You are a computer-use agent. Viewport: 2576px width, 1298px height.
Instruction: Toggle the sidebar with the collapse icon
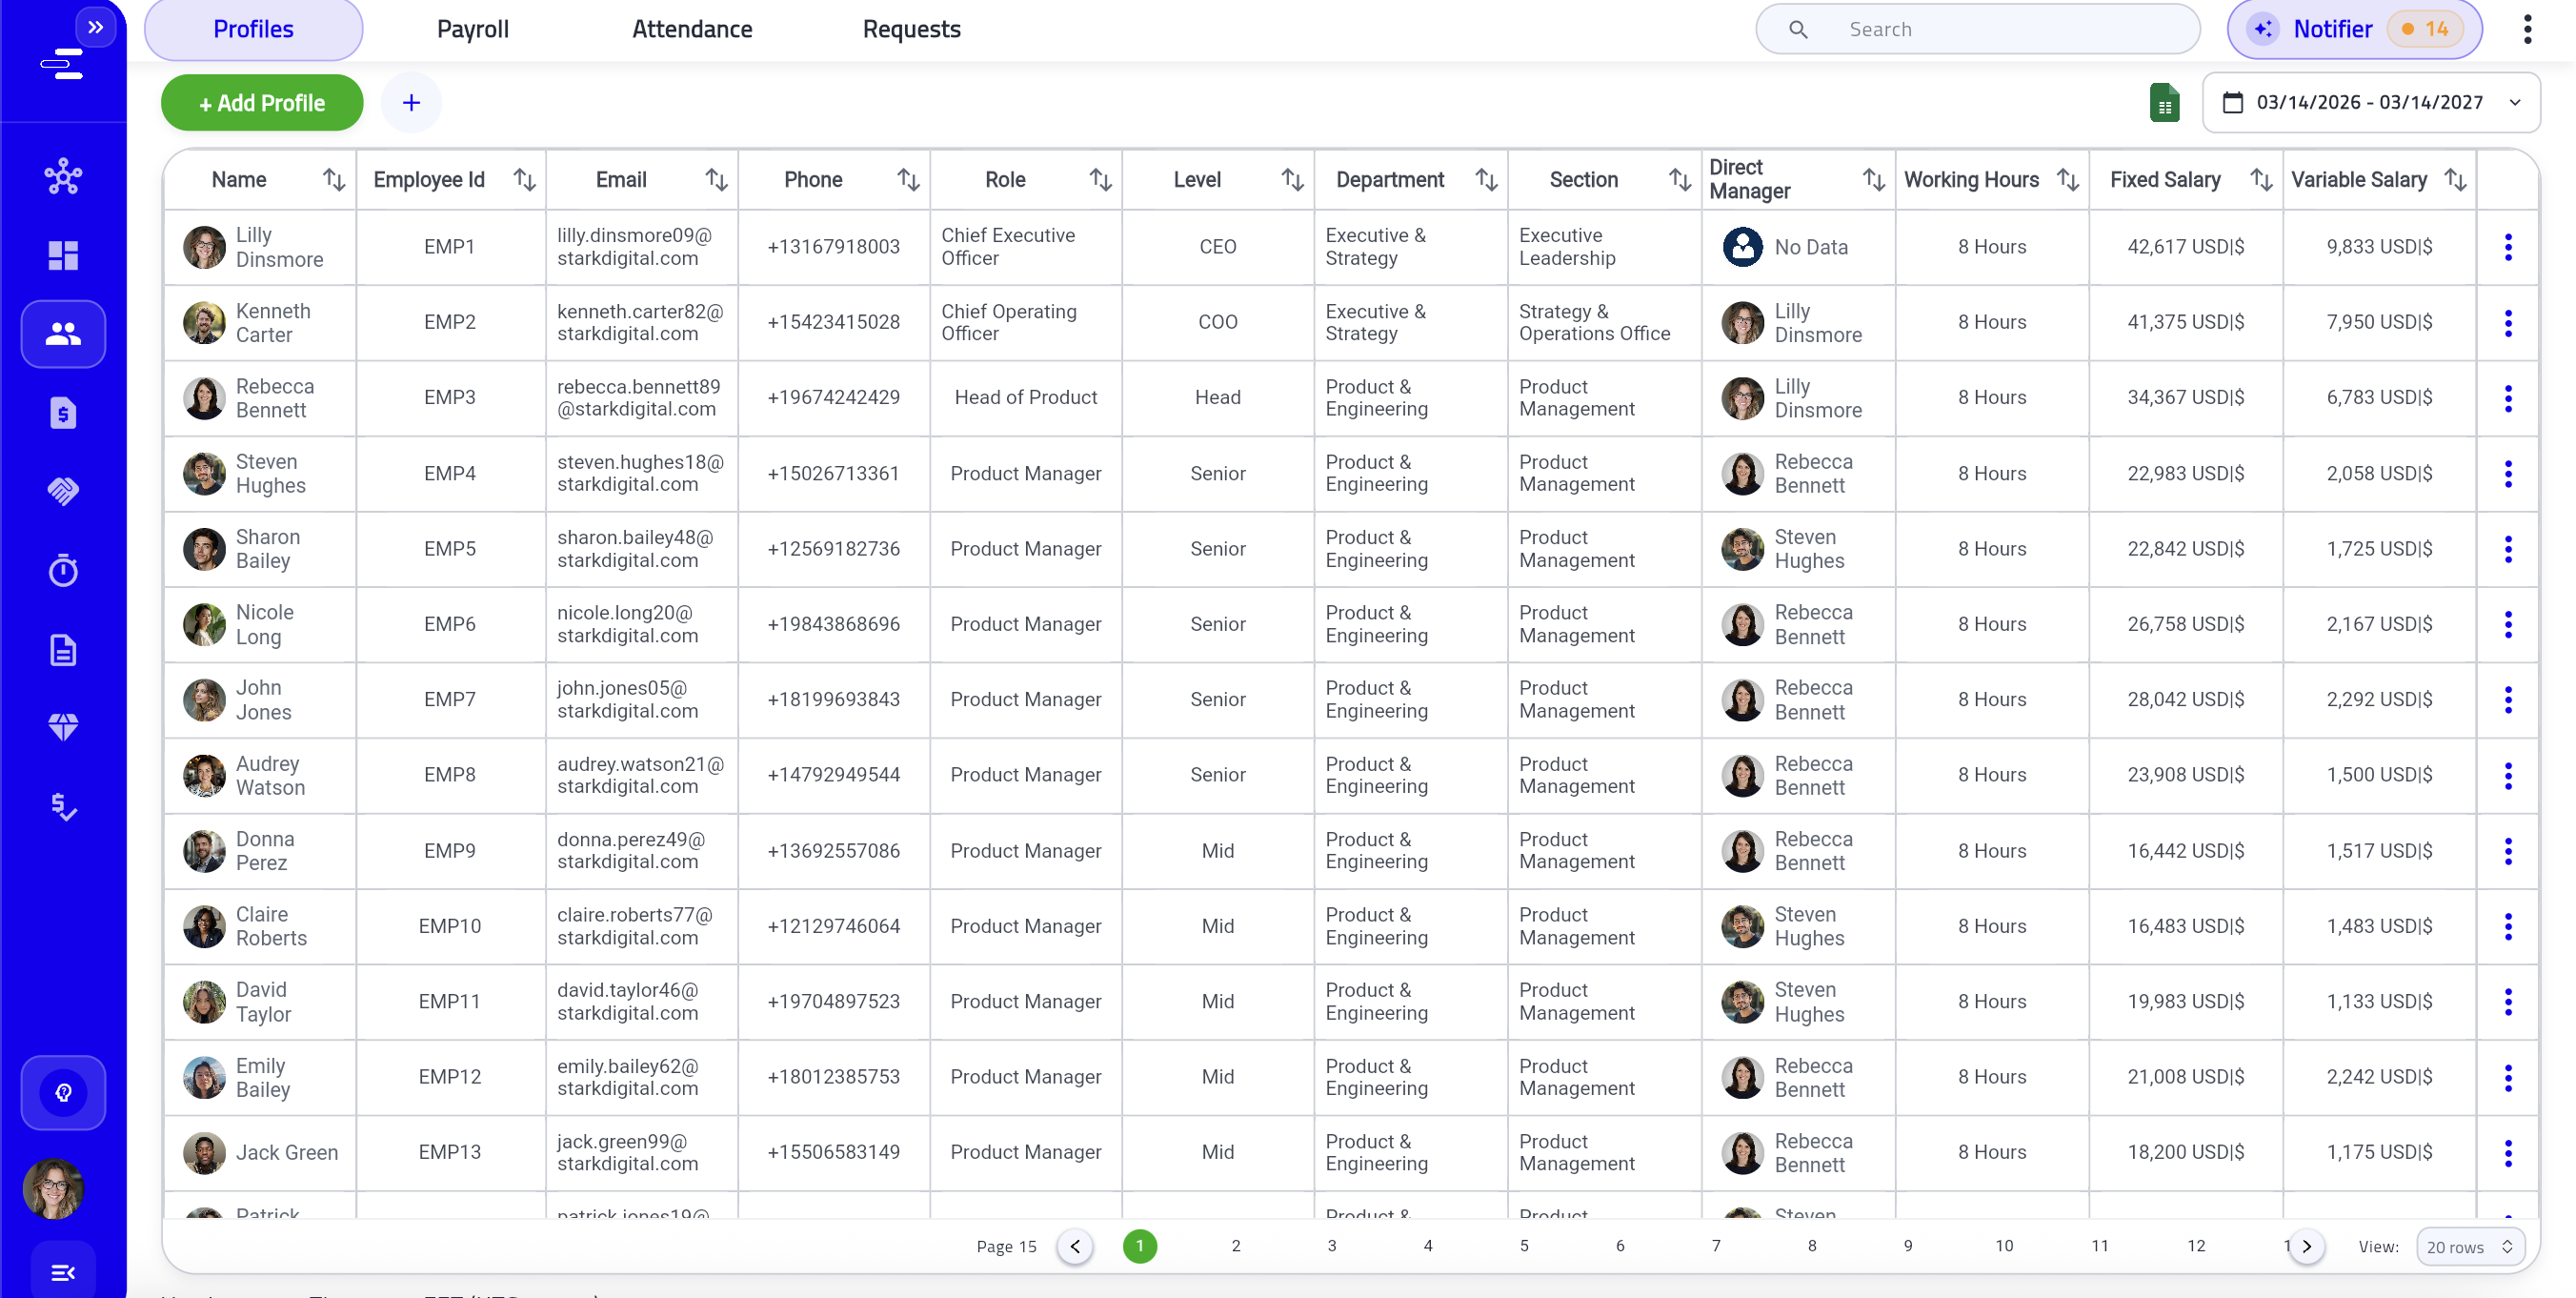point(63,1271)
